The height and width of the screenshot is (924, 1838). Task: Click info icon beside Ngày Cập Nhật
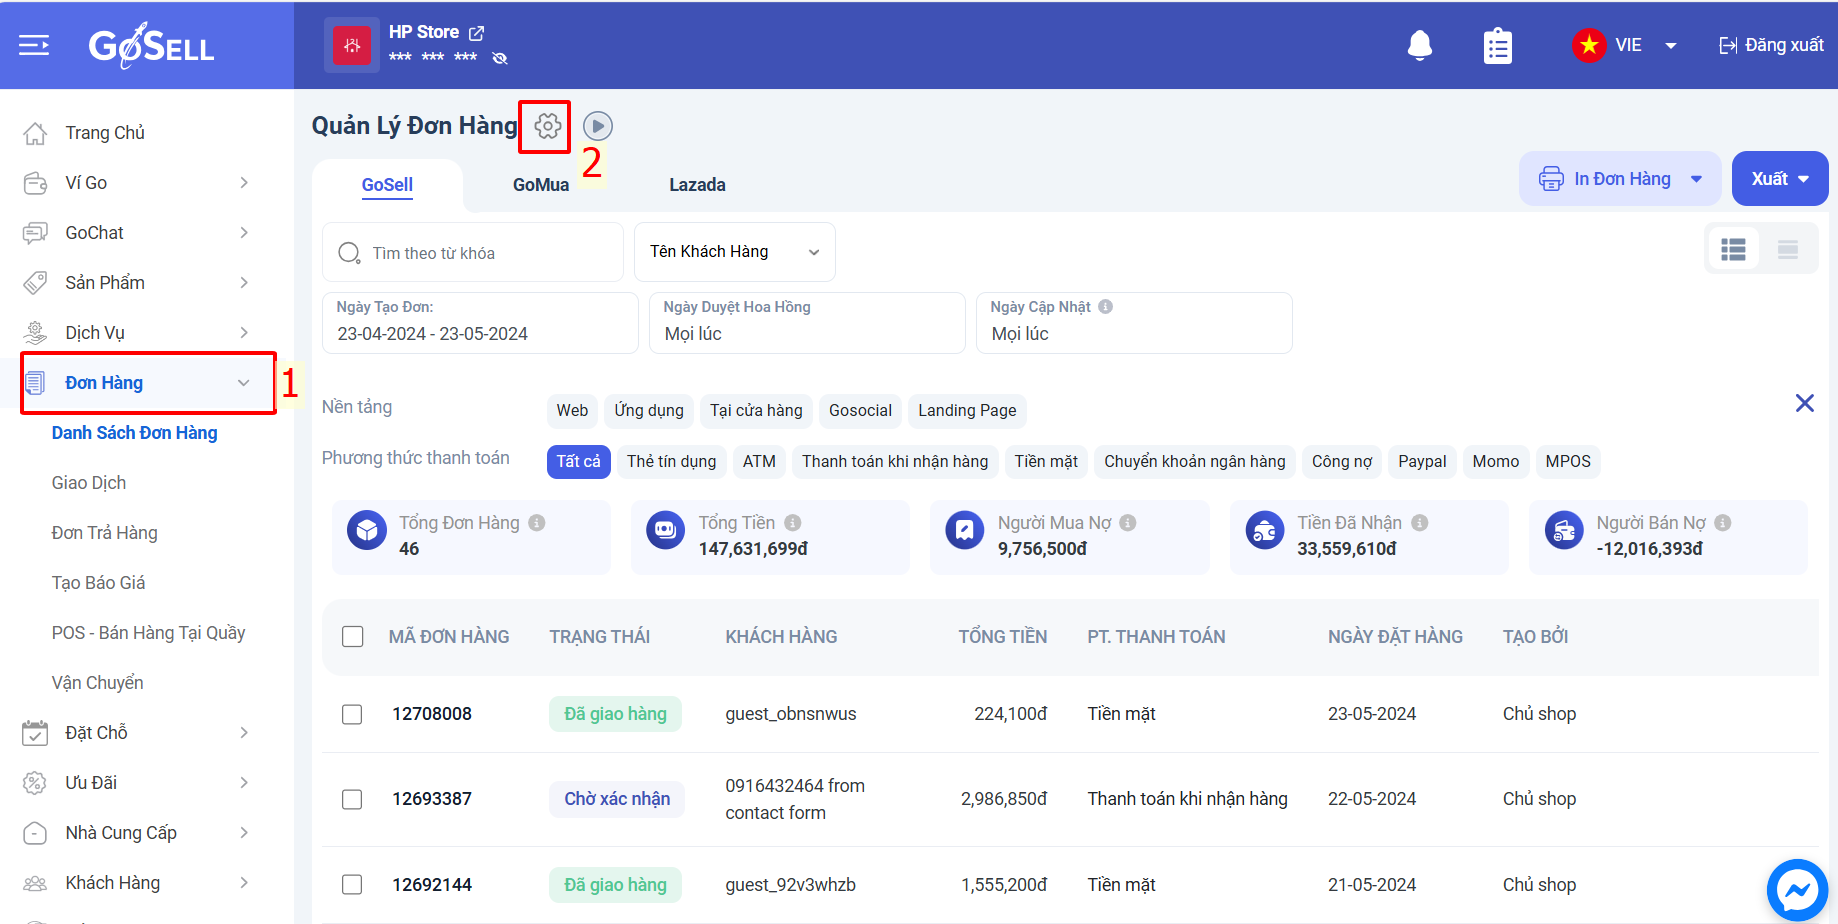1106,307
